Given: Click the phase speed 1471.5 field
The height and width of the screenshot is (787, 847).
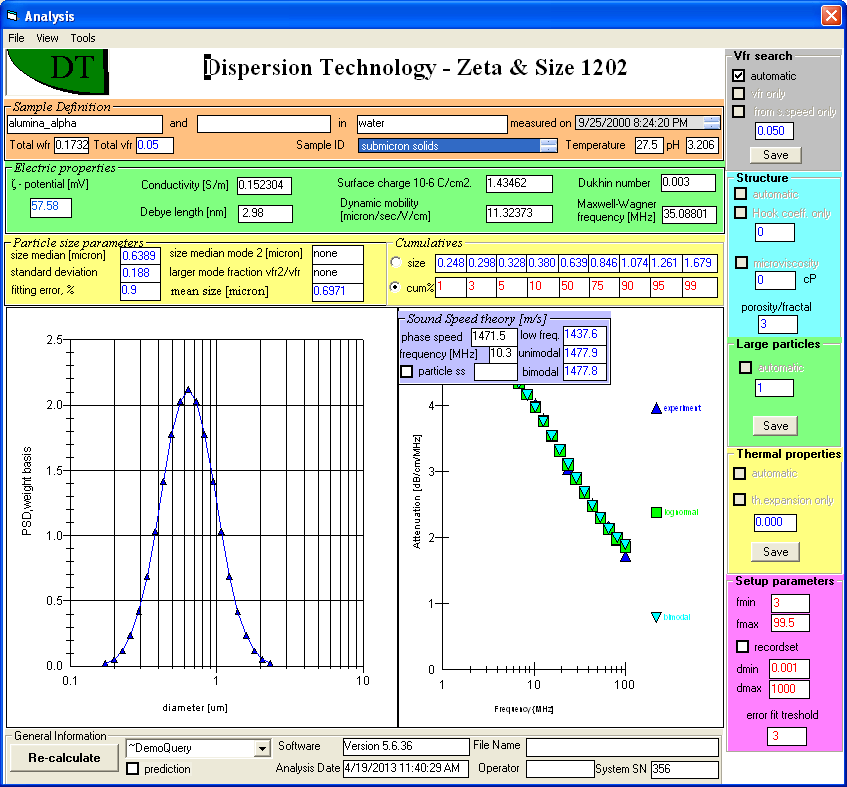Looking at the screenshot, I should [x=494, y=337].
